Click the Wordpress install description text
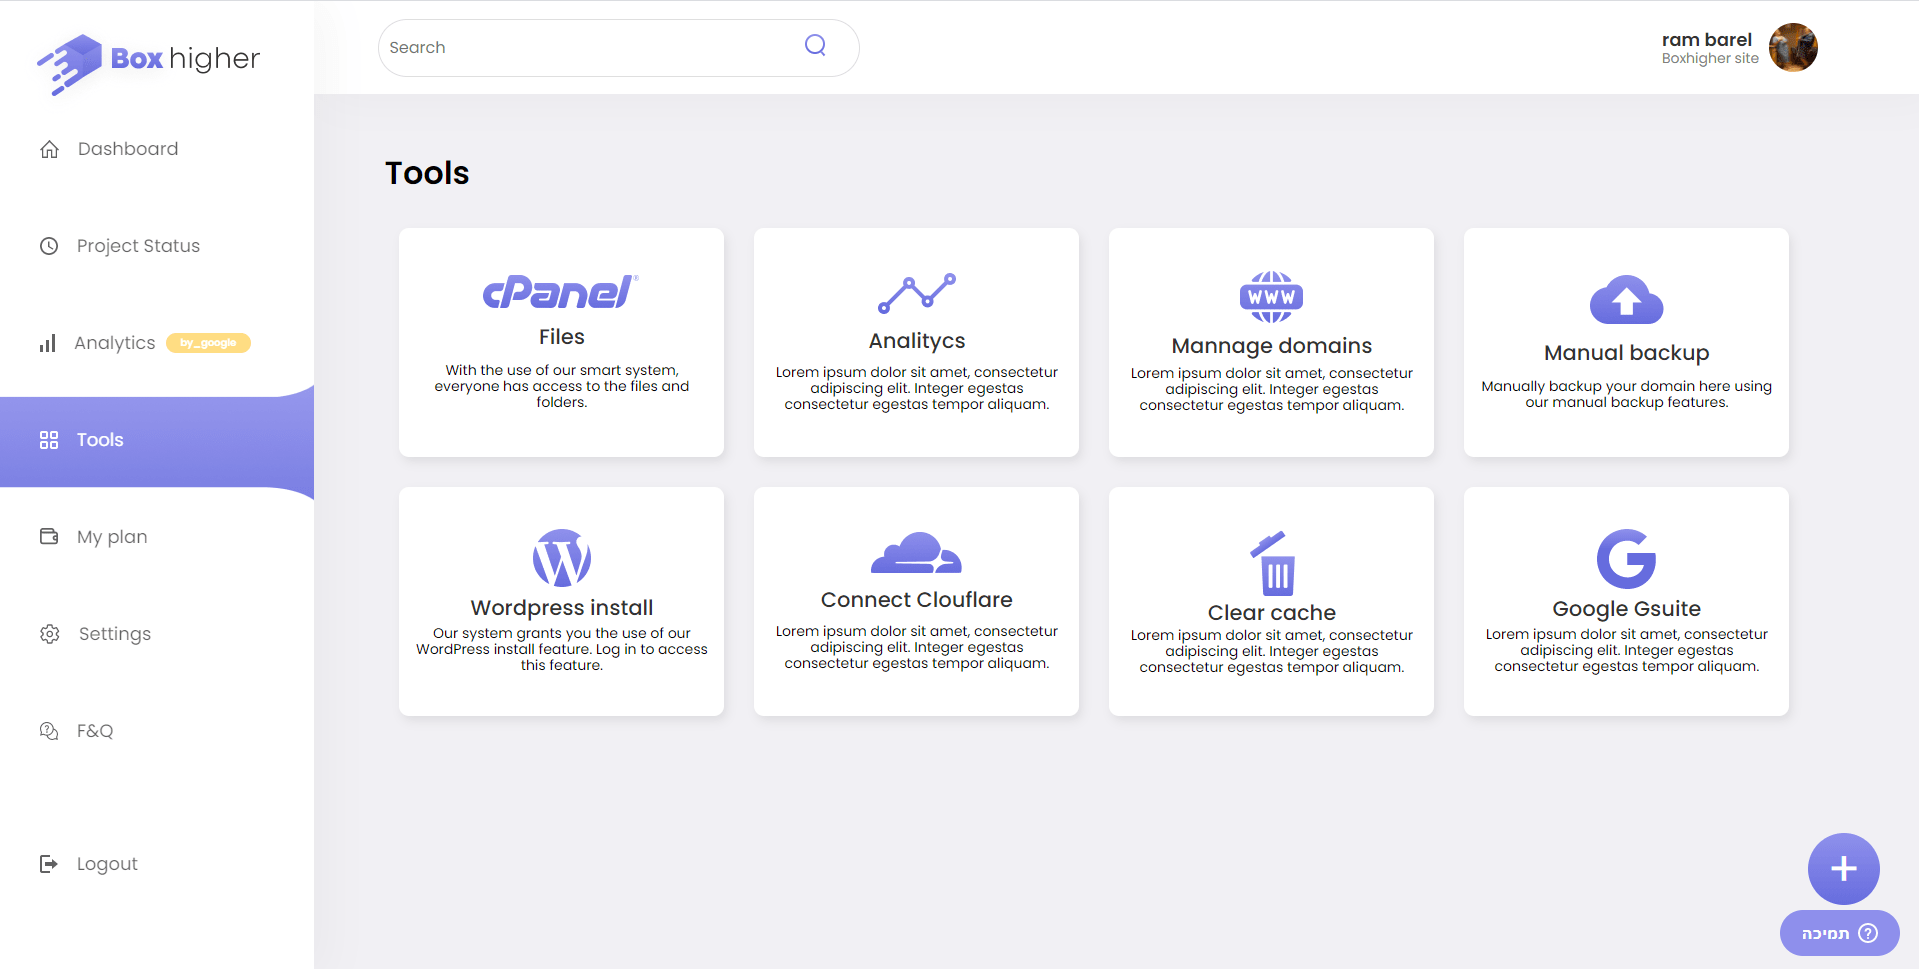1919x969 pixels. pyautogui.click(x=562, y=649)
